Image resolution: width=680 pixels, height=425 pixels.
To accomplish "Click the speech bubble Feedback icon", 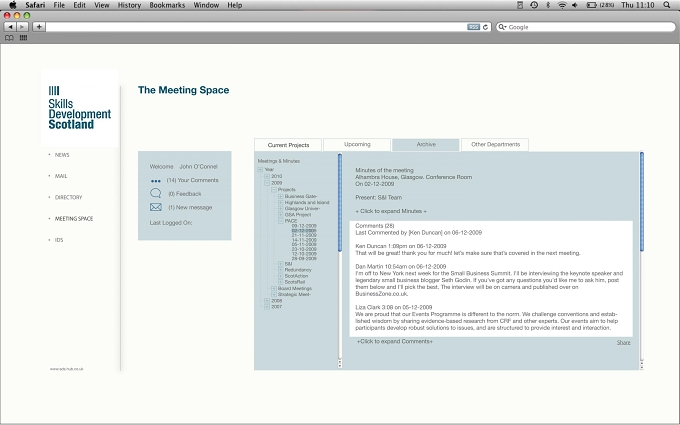I will pos(156,193).
